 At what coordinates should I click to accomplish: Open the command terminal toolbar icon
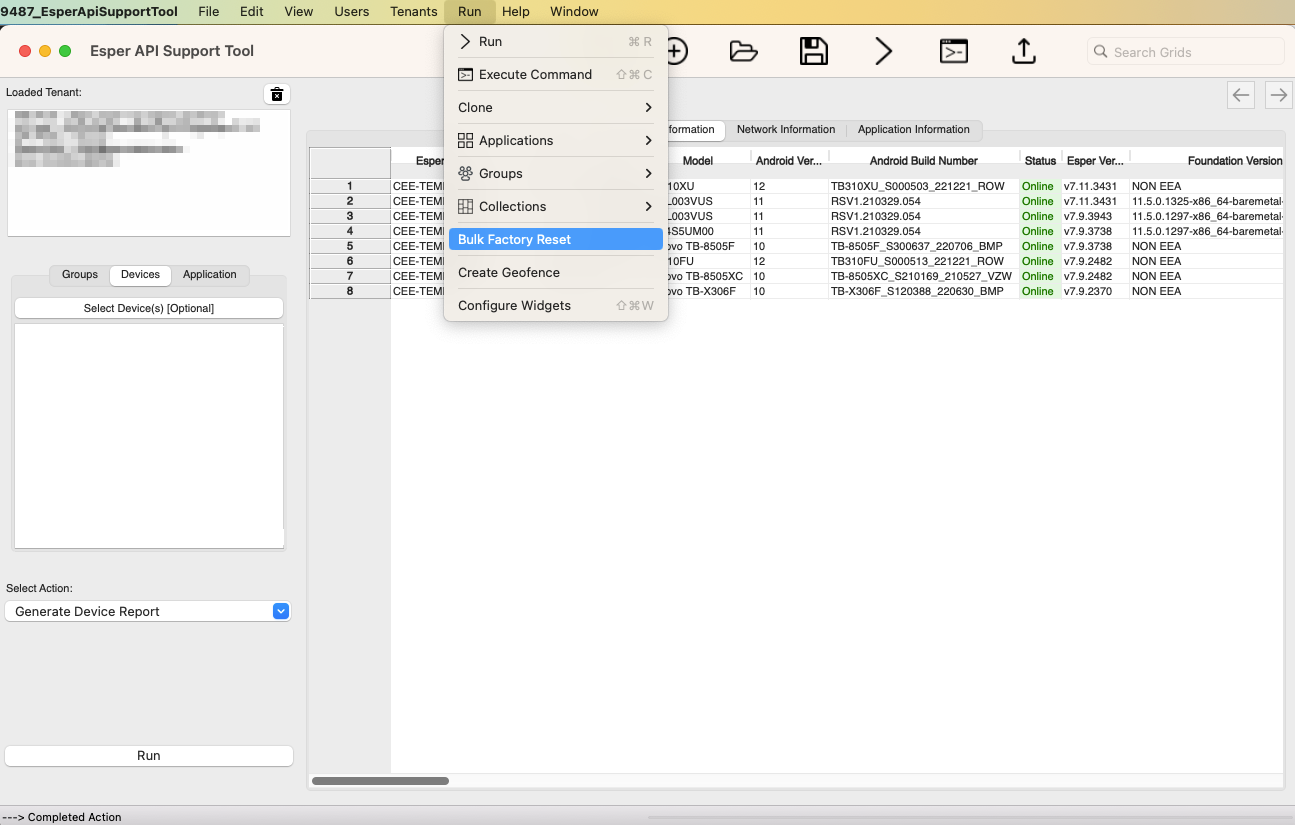tap(953, 52)
